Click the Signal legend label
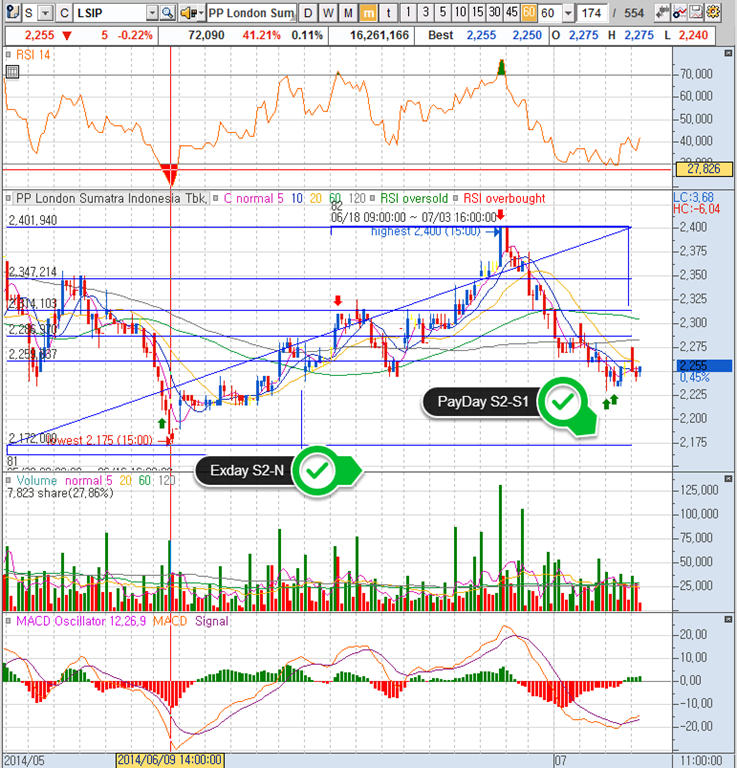This screenshot has height=768, width=737. tap(212, 621)
